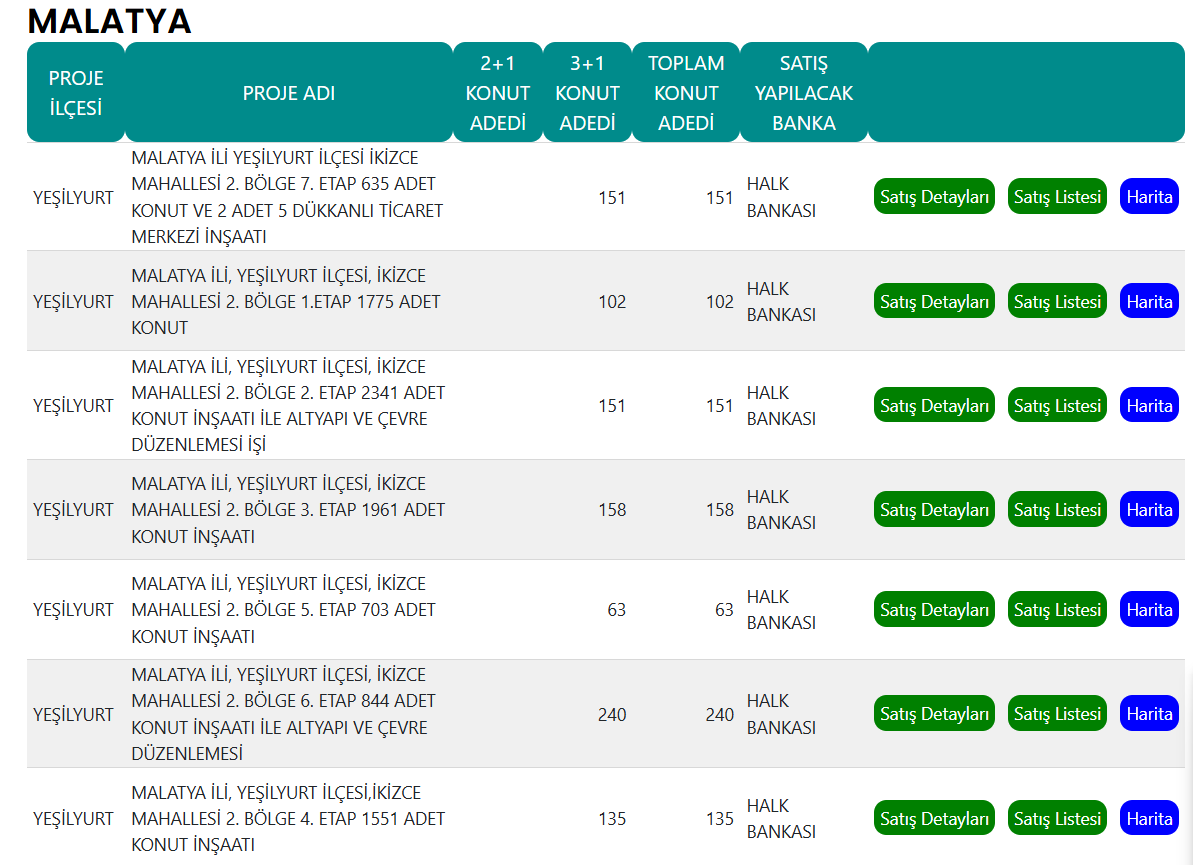Open Satış Detayları for 6. ETAP 844 ADET project
This screenshot has width=1193, height=865.
coord(934,714)
